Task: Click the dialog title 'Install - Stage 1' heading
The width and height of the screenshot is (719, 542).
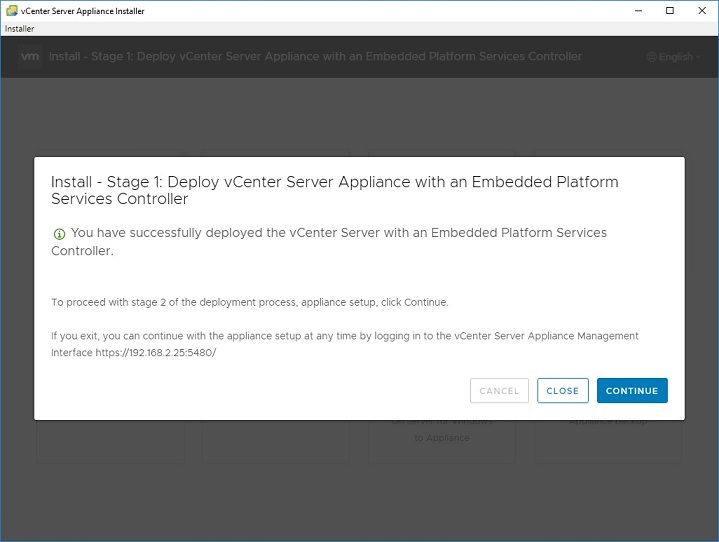Action: pyautogui.click(x=335, y=190)
